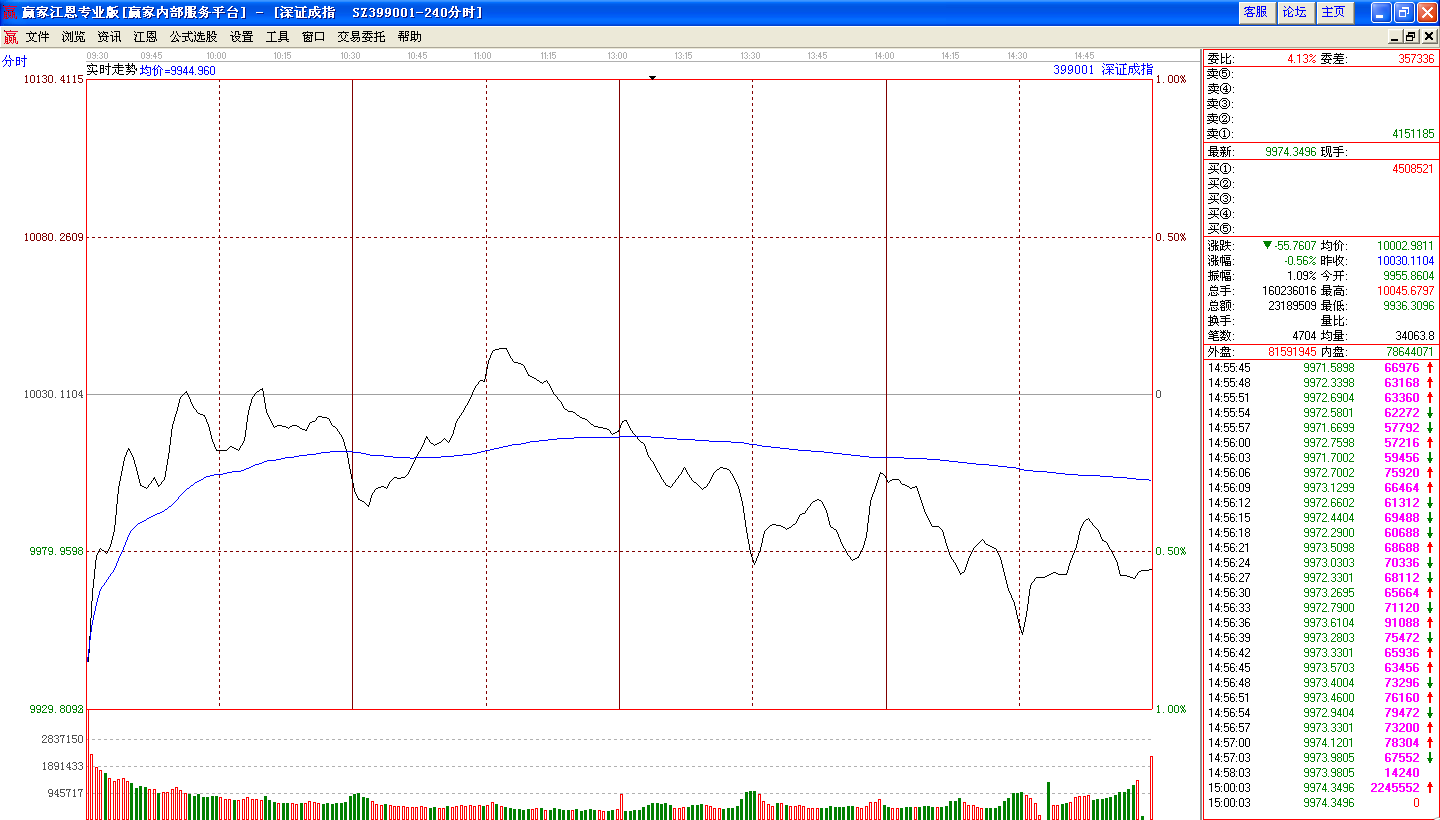Click the 客服 button
Viewport: 1440px width, 820px height.
(x=1255, y=12)
